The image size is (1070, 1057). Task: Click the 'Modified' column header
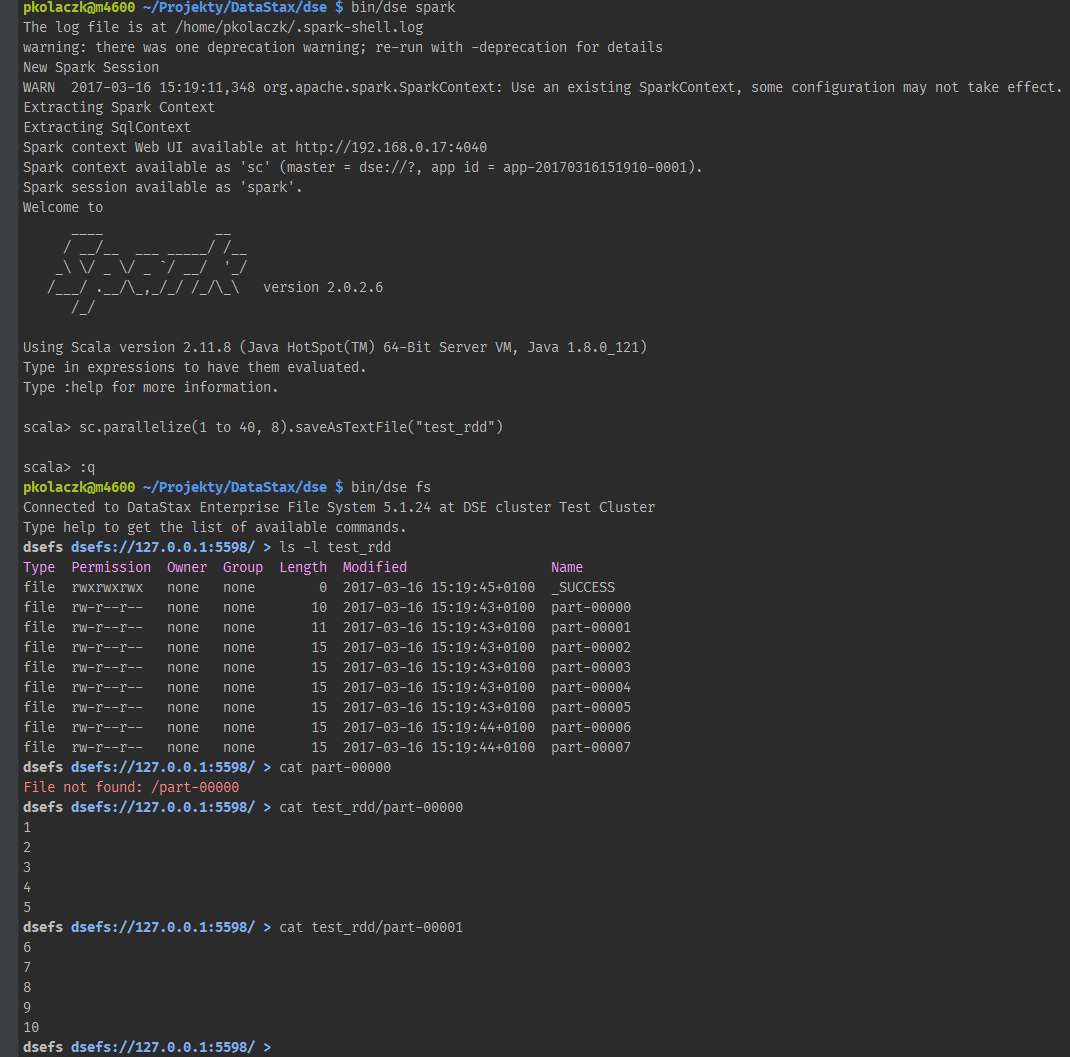point(375,567)
